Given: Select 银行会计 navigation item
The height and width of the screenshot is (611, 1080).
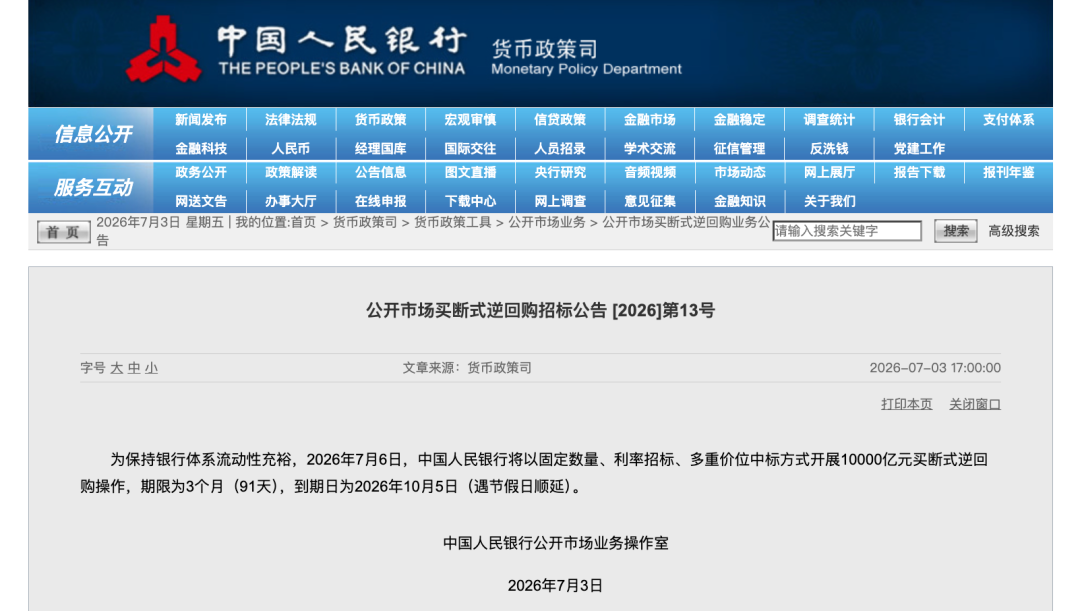Looking at the screenshot, I should point(919,120).
